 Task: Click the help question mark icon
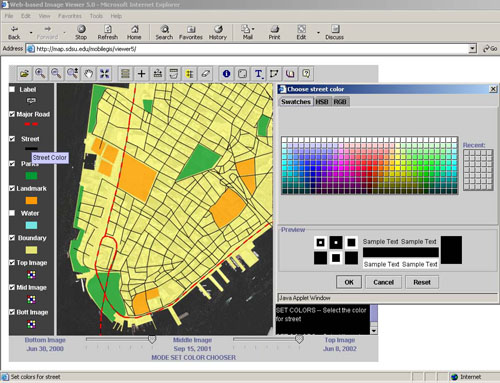tap(306, 74)
